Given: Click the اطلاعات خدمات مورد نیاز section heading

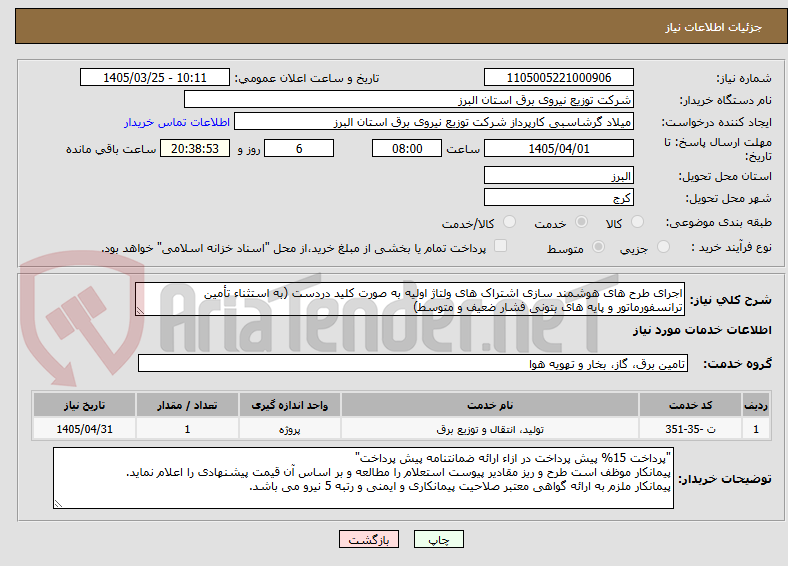Looking at the screenshot, I should tap(702, 330).
